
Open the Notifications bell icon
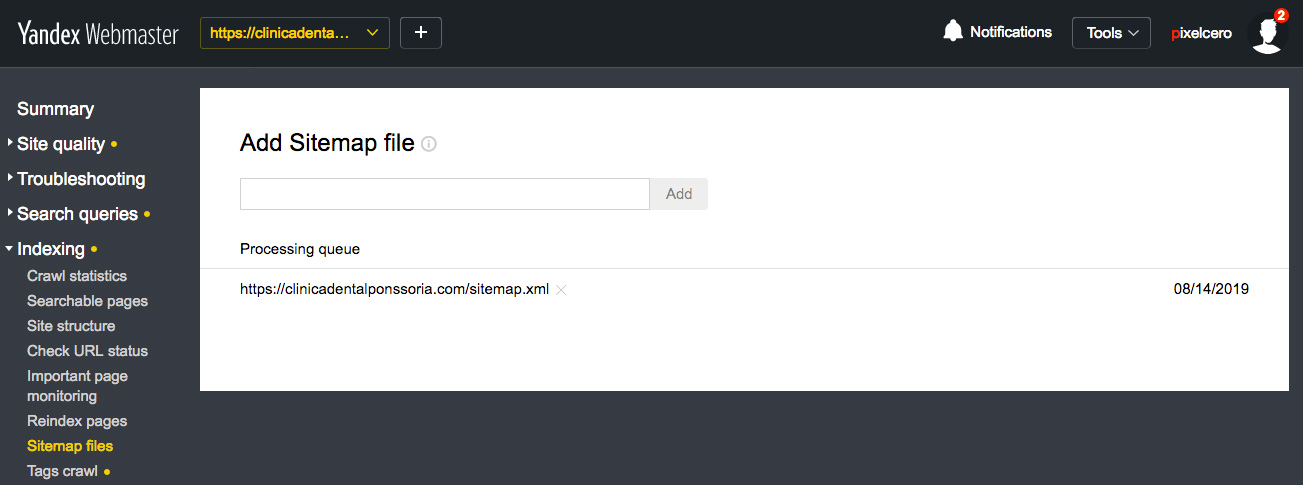[953, 32]
